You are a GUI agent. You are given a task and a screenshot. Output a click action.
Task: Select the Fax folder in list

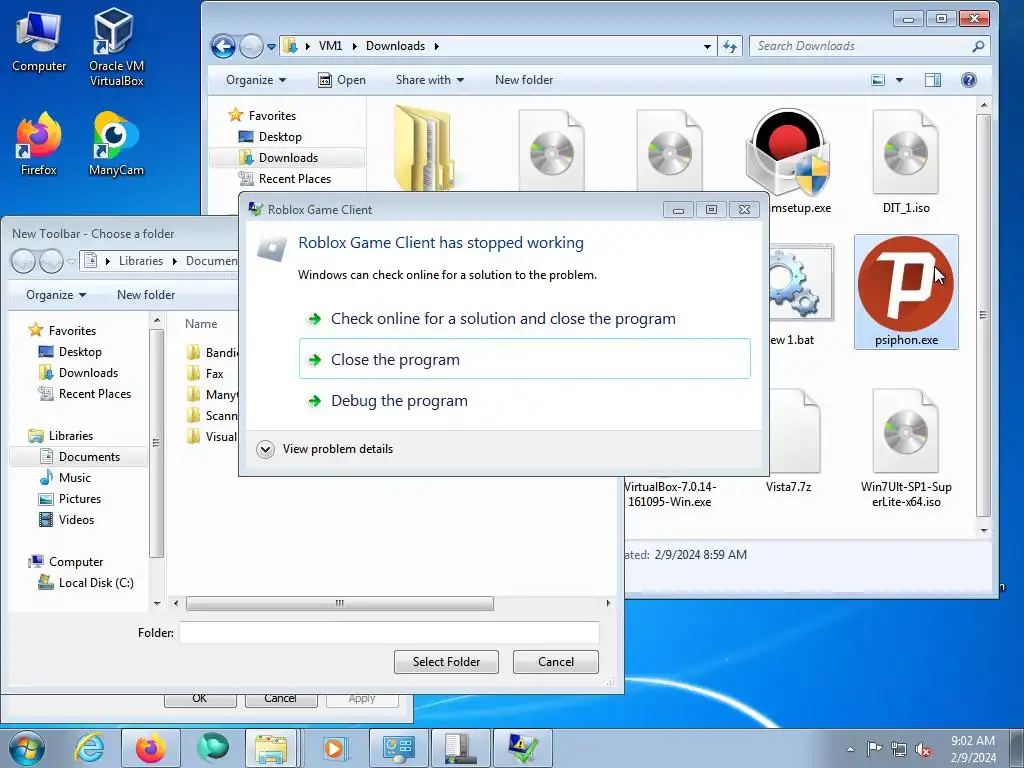coord(214,374)
